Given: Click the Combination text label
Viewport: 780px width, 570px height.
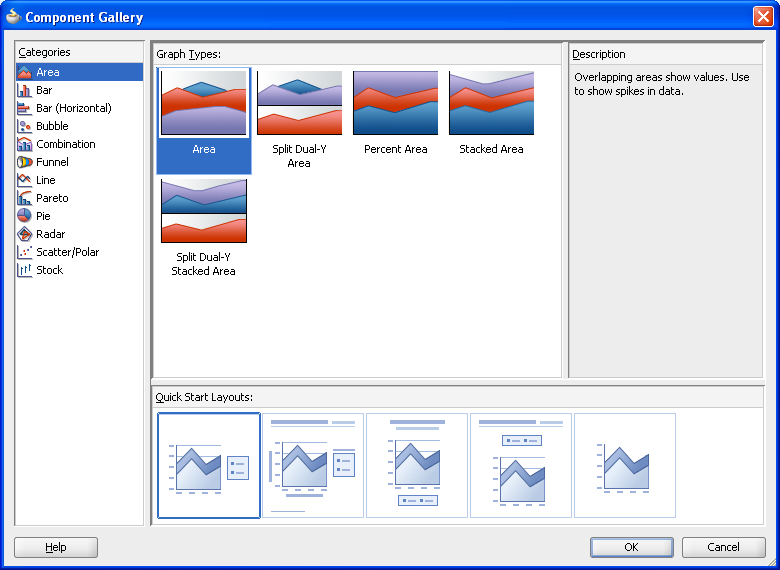Looking at the screenshot, I should 66,144.
